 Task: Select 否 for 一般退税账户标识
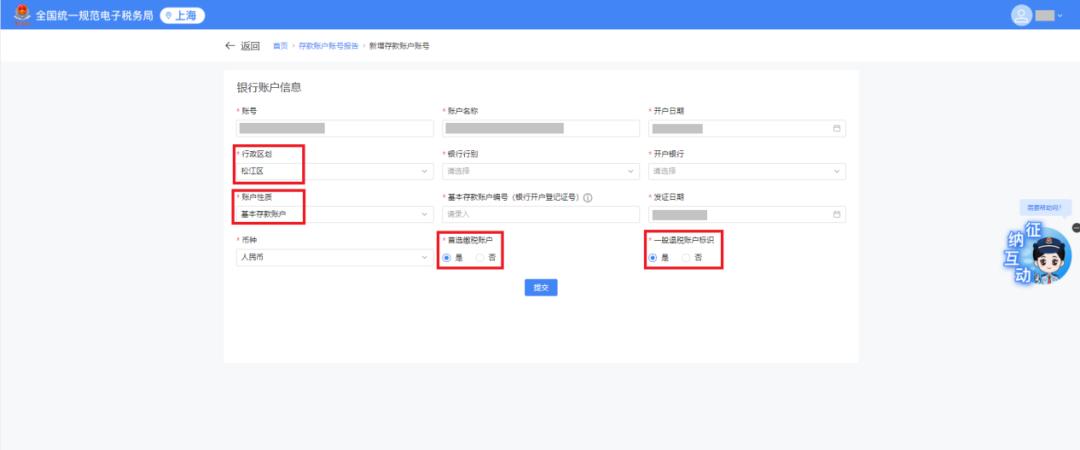tap(686, 258)
